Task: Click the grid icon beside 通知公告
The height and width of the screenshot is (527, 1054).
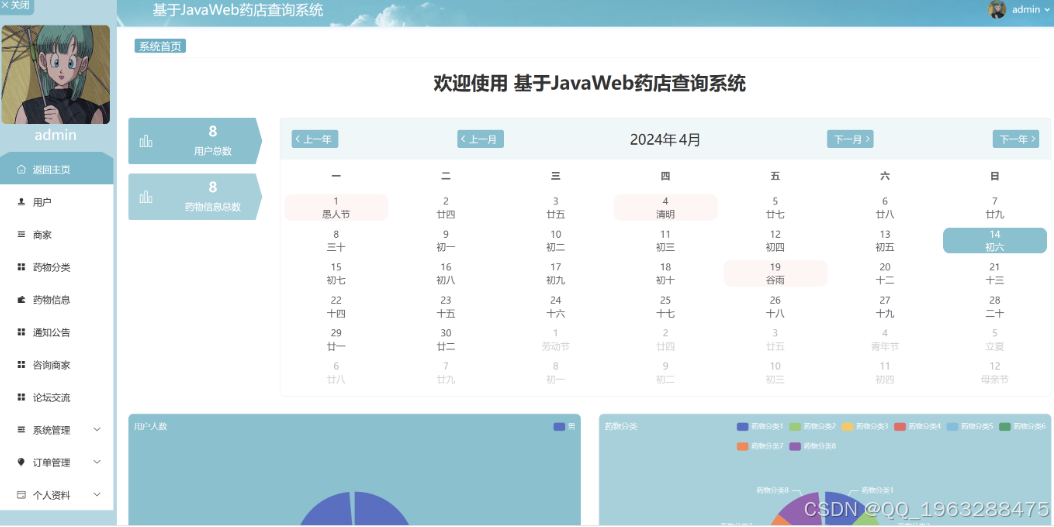Action: click(21, 332)
